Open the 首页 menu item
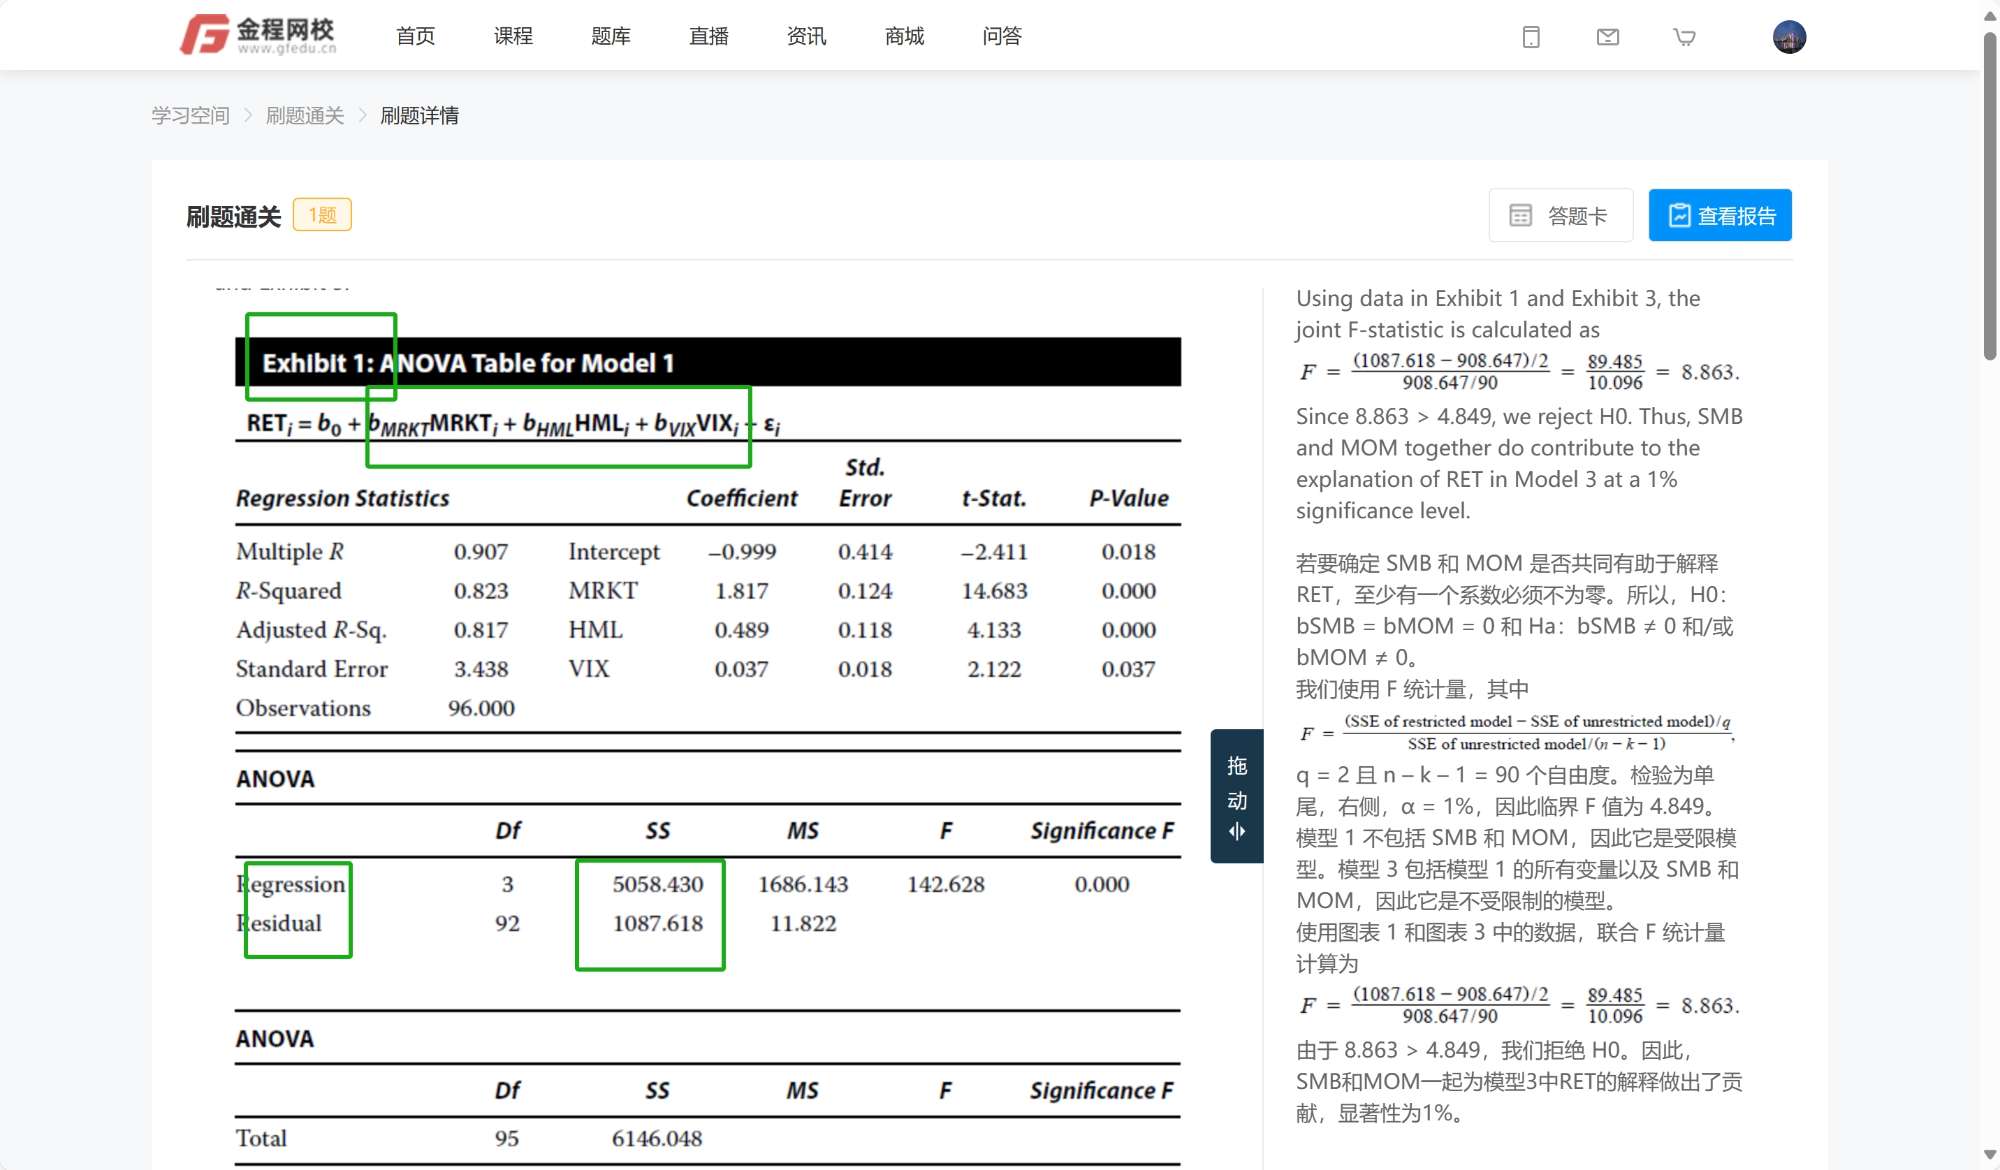 [415, 36]
